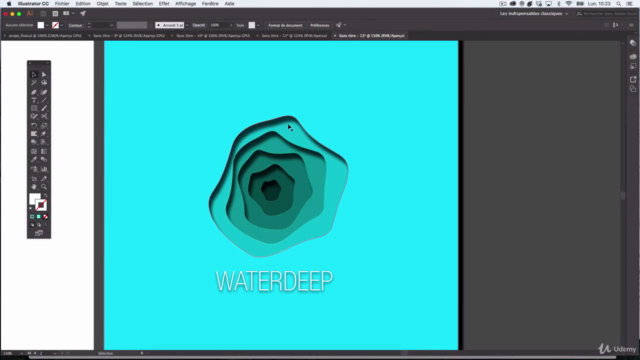This screenshot has height=360, width=640.
Task: Select the Shape Builder tool
Action: click(34, 142)
